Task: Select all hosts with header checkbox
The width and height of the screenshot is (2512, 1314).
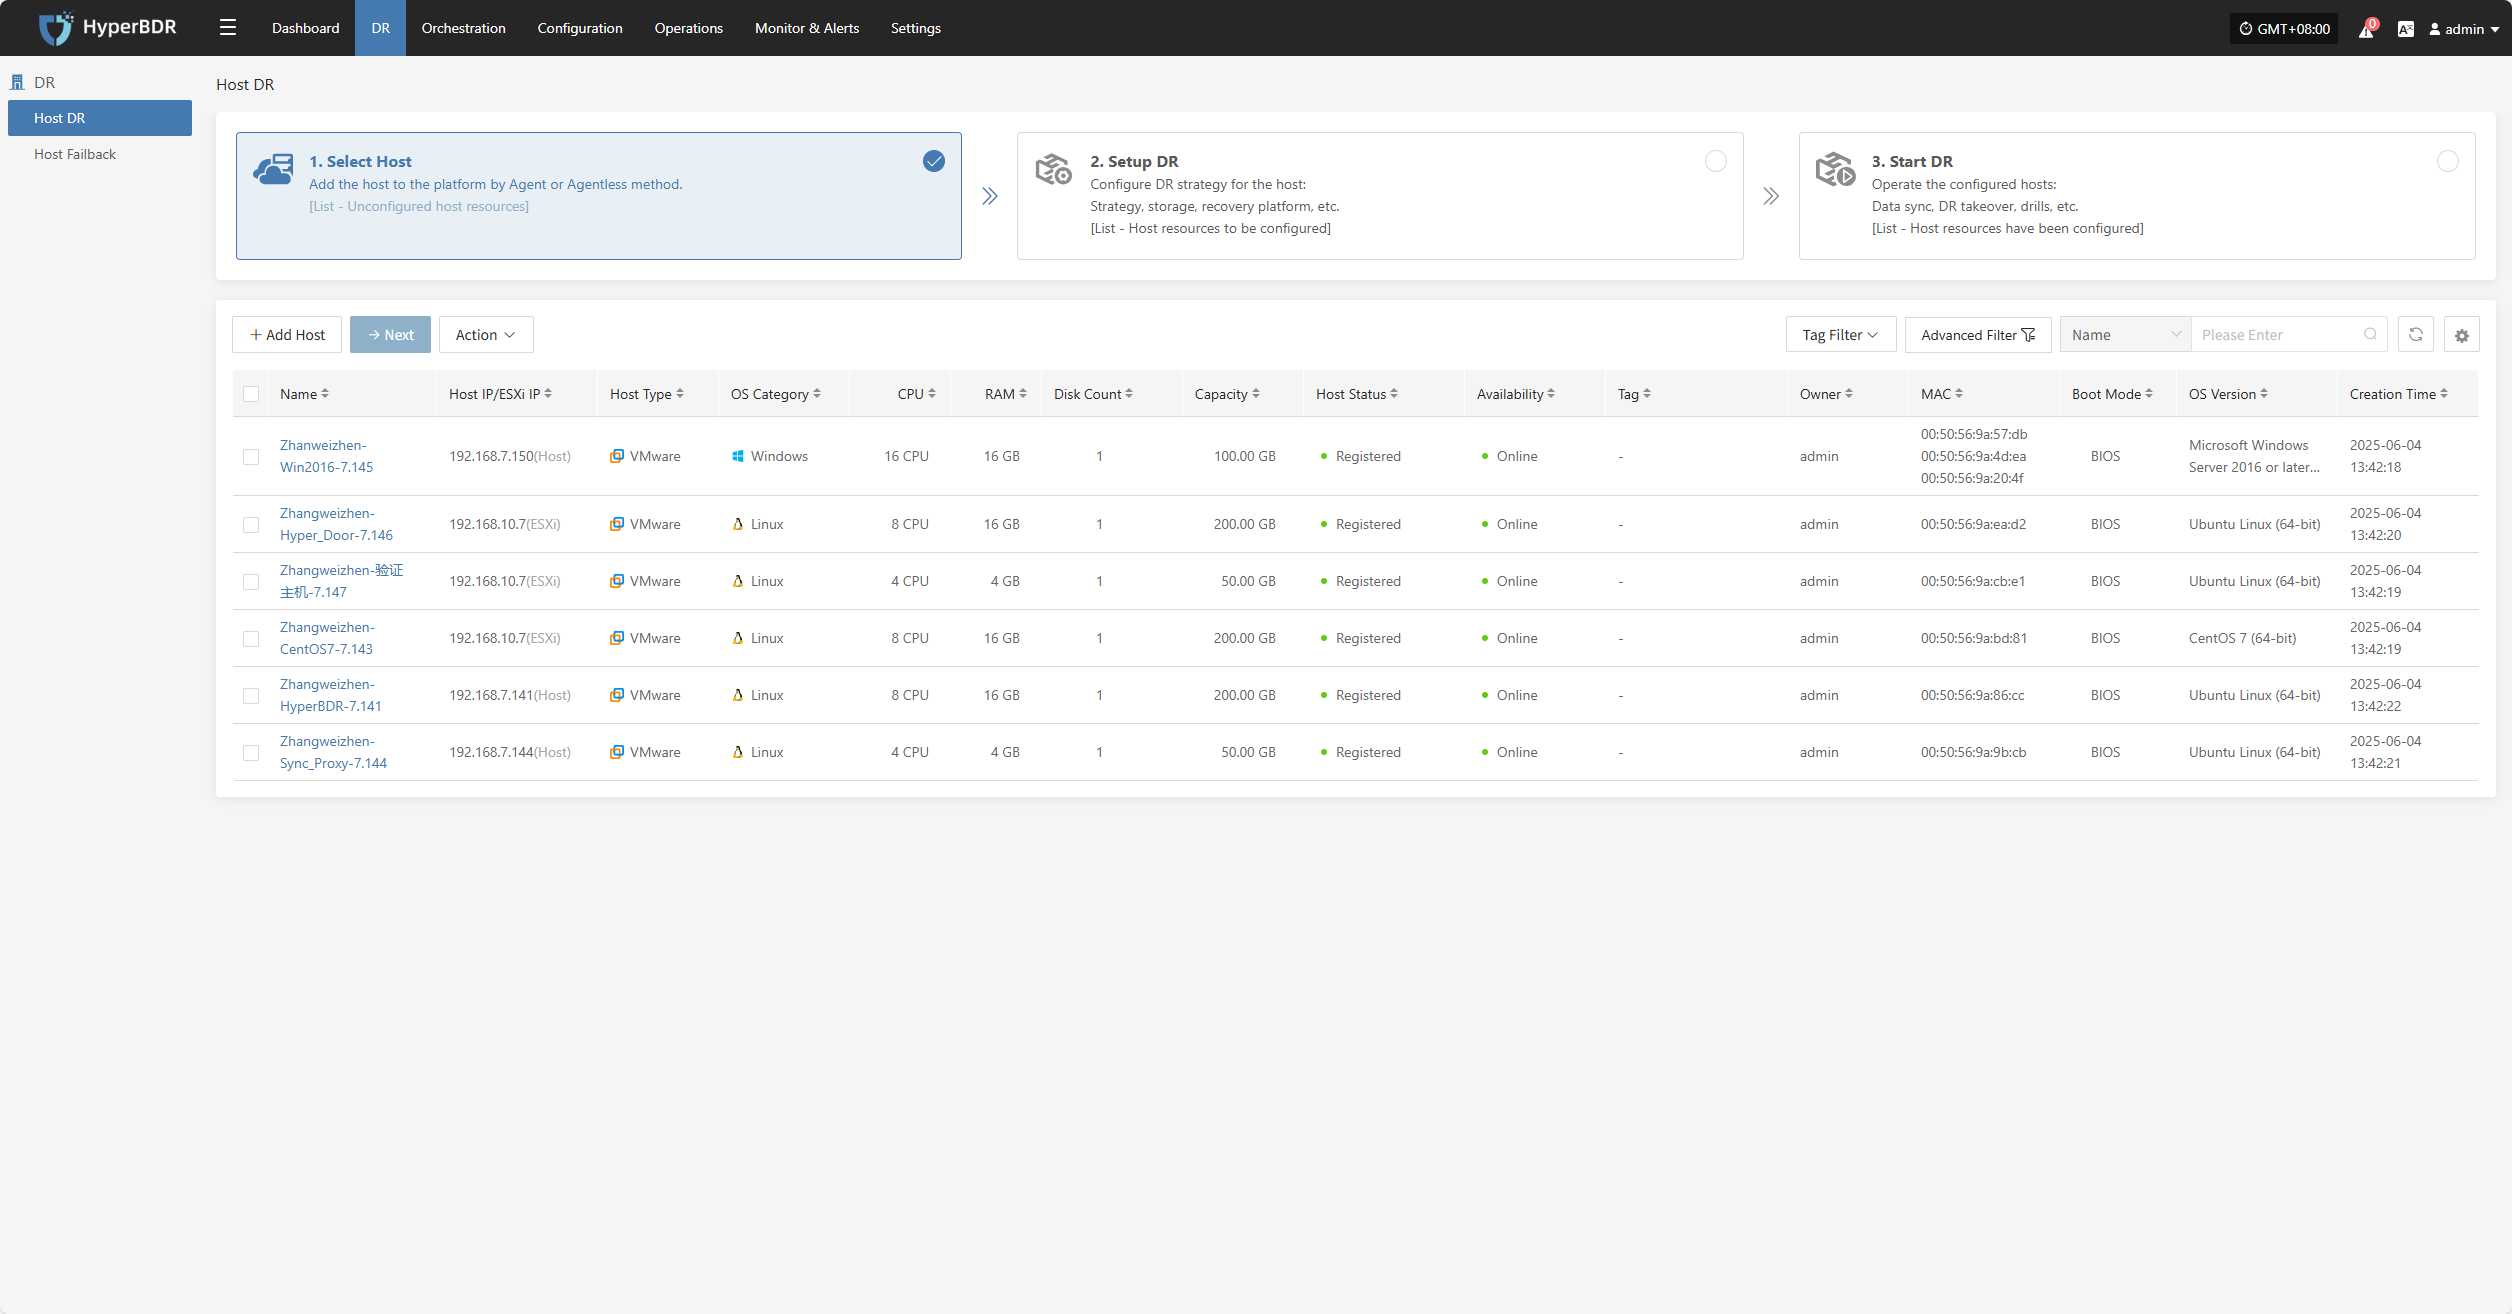Action: [x=251, y=394]
